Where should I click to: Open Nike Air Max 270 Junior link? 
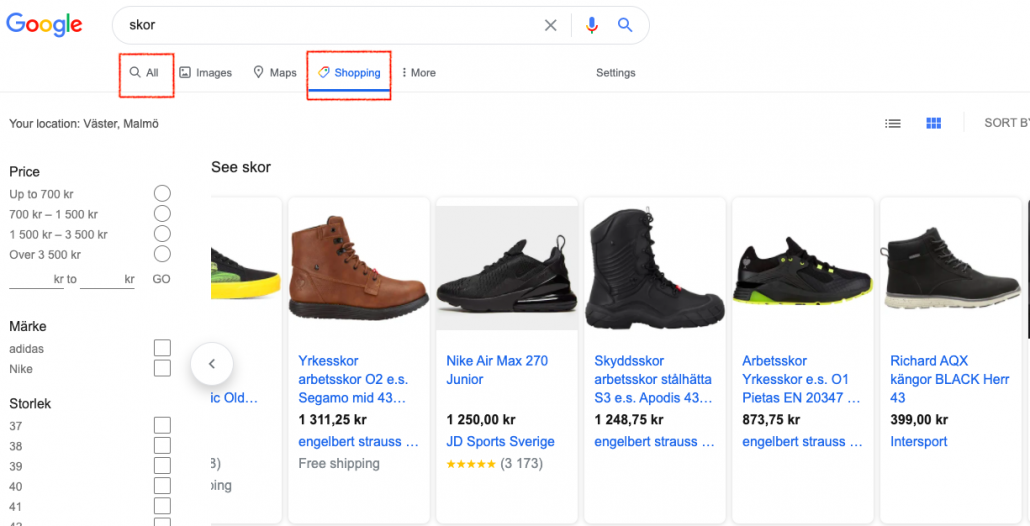pos(497,370)
